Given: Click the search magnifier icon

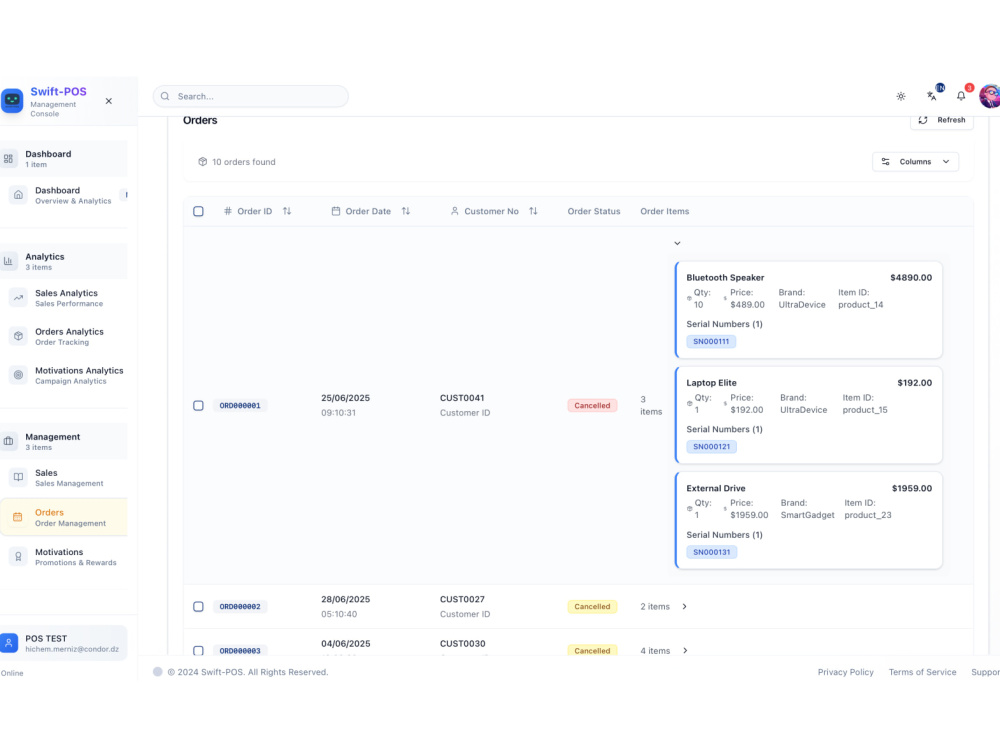Looking at the screenshot, I should [x=165, y=96].
